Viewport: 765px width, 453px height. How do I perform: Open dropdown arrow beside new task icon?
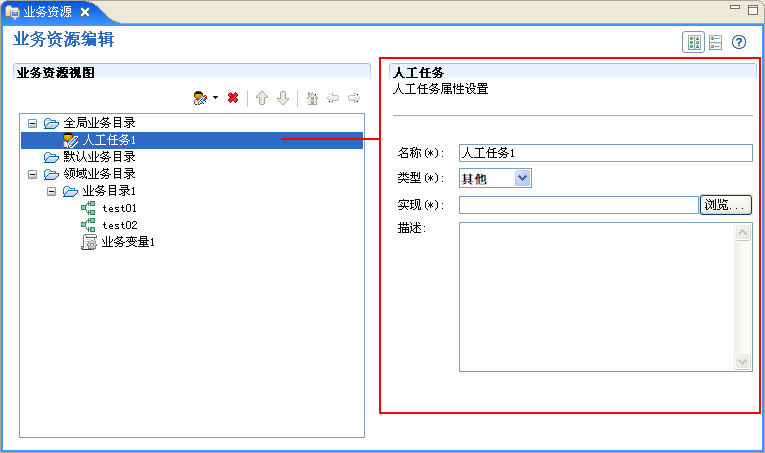[x=215, y=98]
